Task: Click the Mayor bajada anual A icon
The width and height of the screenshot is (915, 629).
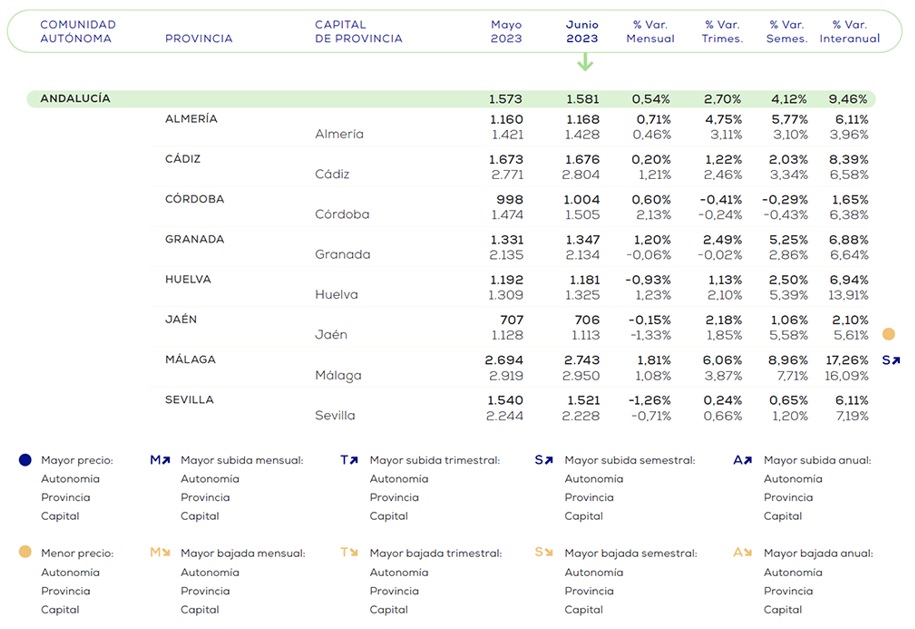Action: pyautogui.click(x=742, y=552)
